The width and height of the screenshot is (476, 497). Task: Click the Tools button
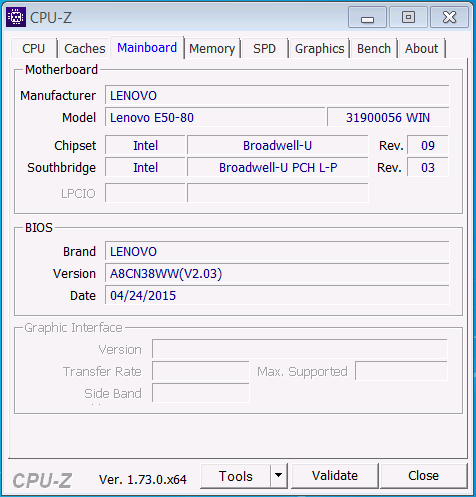click(236, 476)
